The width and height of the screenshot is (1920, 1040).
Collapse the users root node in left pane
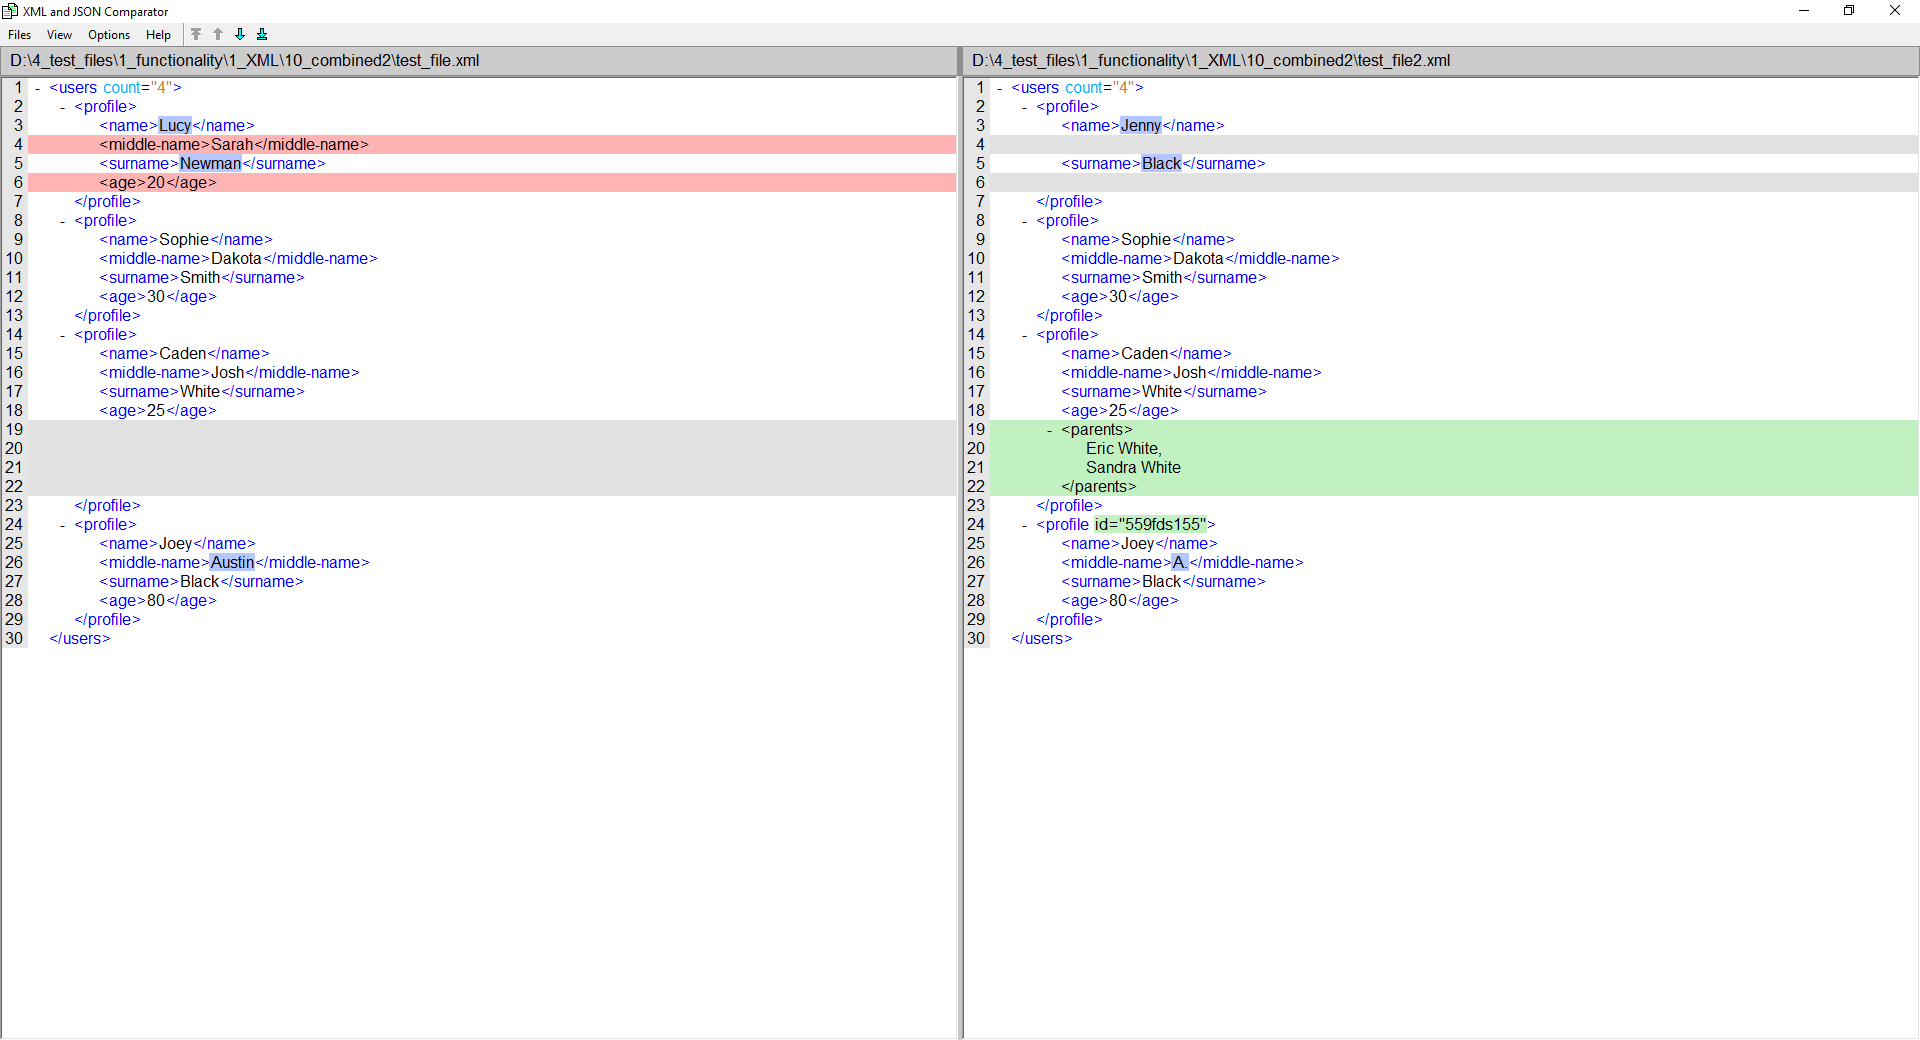point(38,88)
